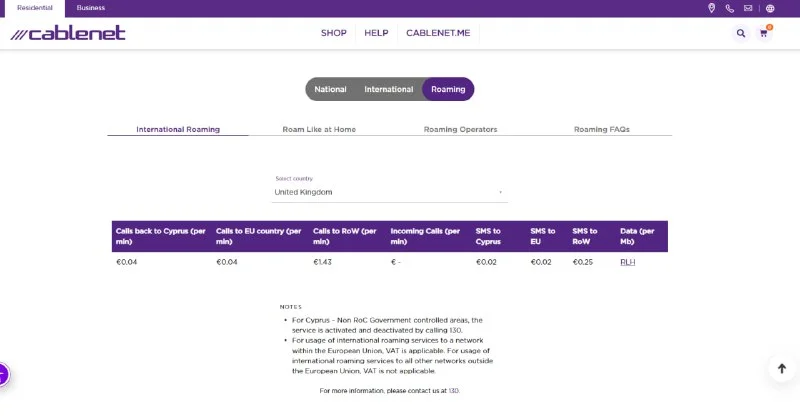Open the HELP navigation menu
Image resolution: width=800 pixels, height=418 pixels.
coord(376,33)
